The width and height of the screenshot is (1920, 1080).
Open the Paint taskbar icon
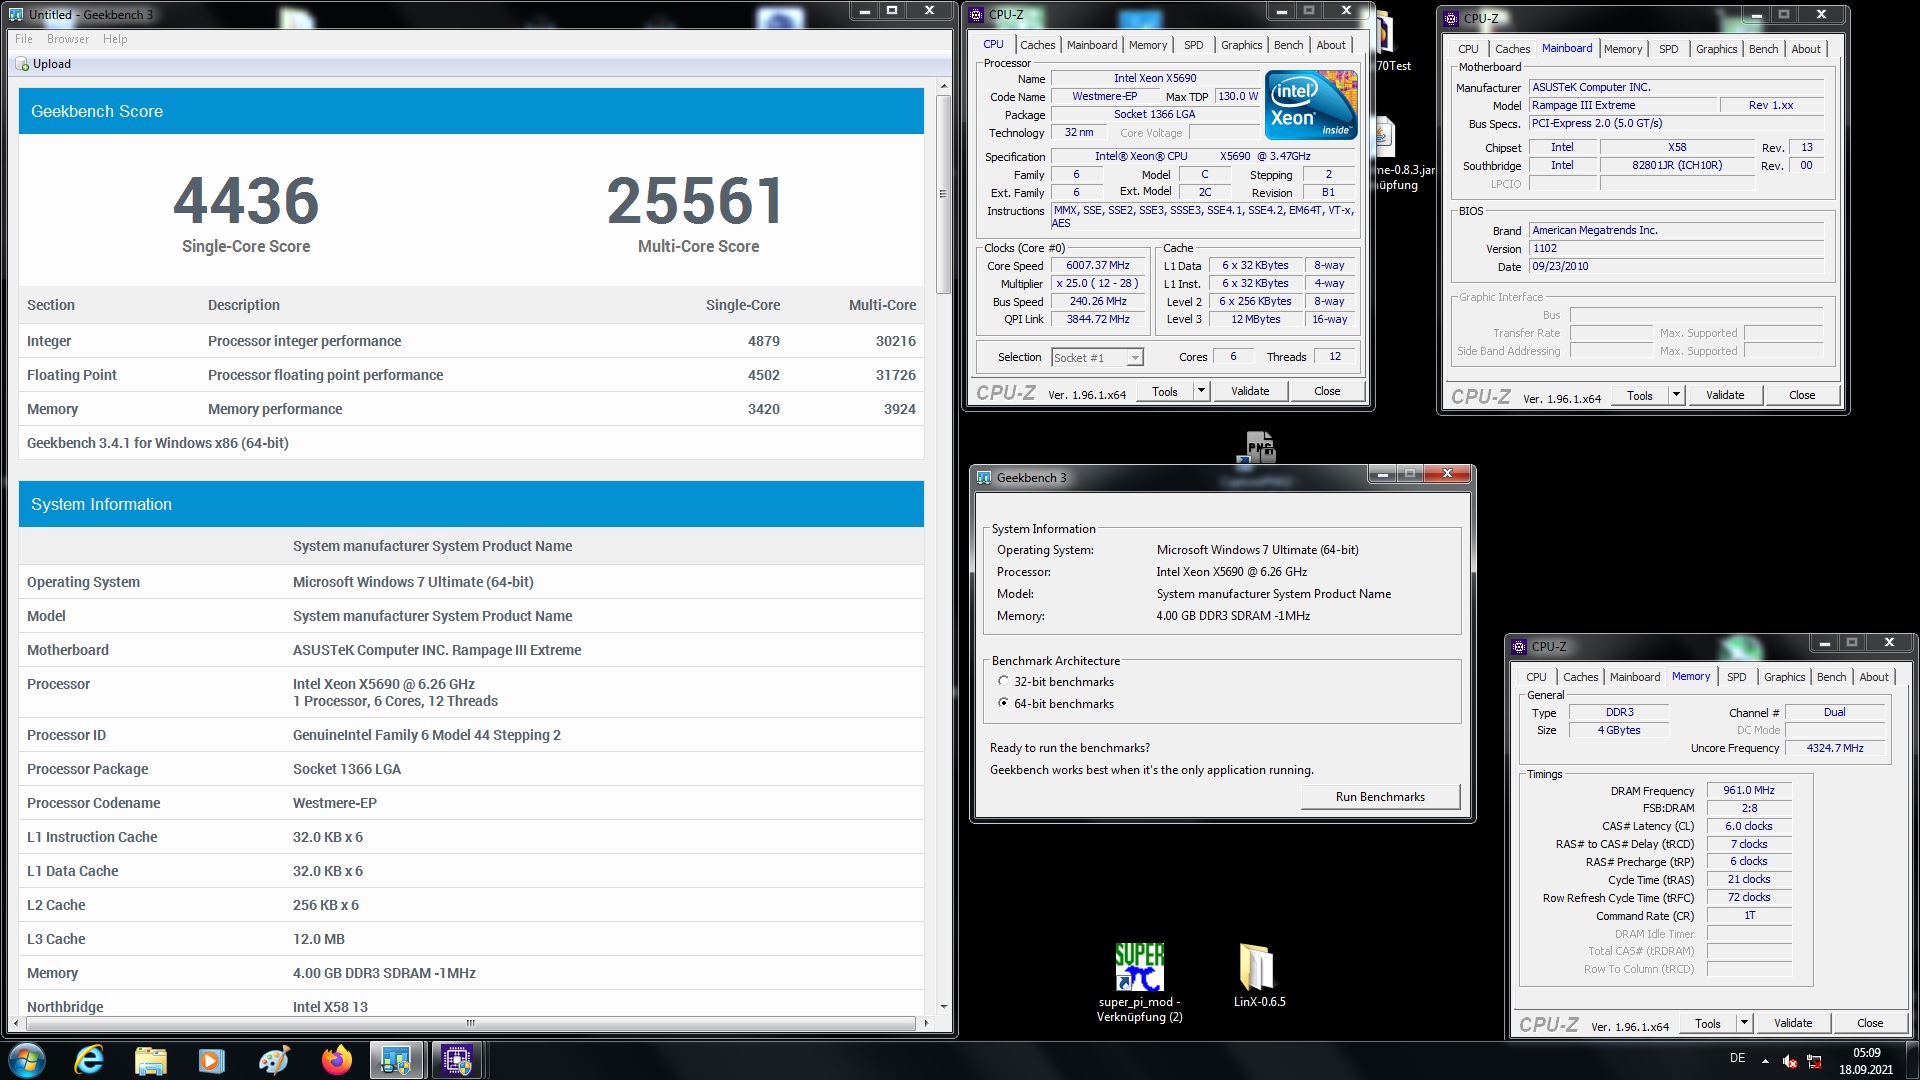pyautogui.click(x=274, y=1060)
